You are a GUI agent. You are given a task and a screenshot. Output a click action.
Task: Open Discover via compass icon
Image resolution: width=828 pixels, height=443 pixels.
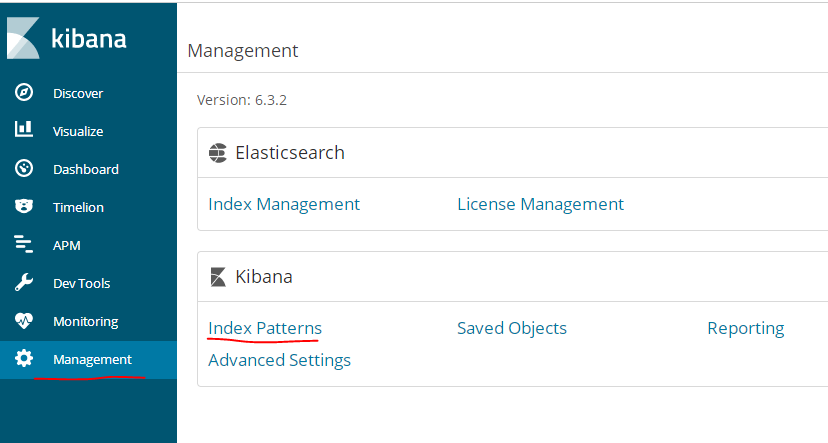pyautogui.click(x=24, y=92)
